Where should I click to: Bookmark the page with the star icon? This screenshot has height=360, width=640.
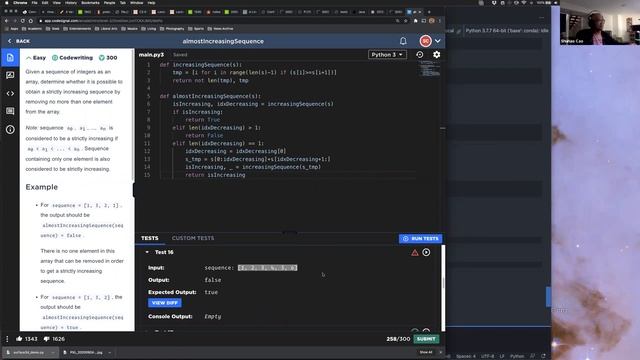405,20
